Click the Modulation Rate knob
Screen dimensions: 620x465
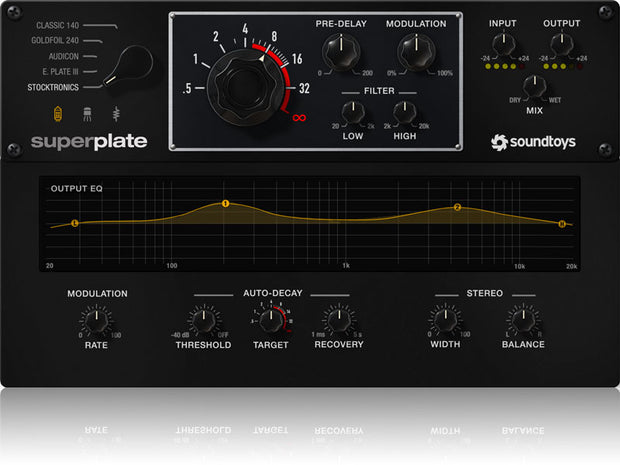(x=96, y=321)
